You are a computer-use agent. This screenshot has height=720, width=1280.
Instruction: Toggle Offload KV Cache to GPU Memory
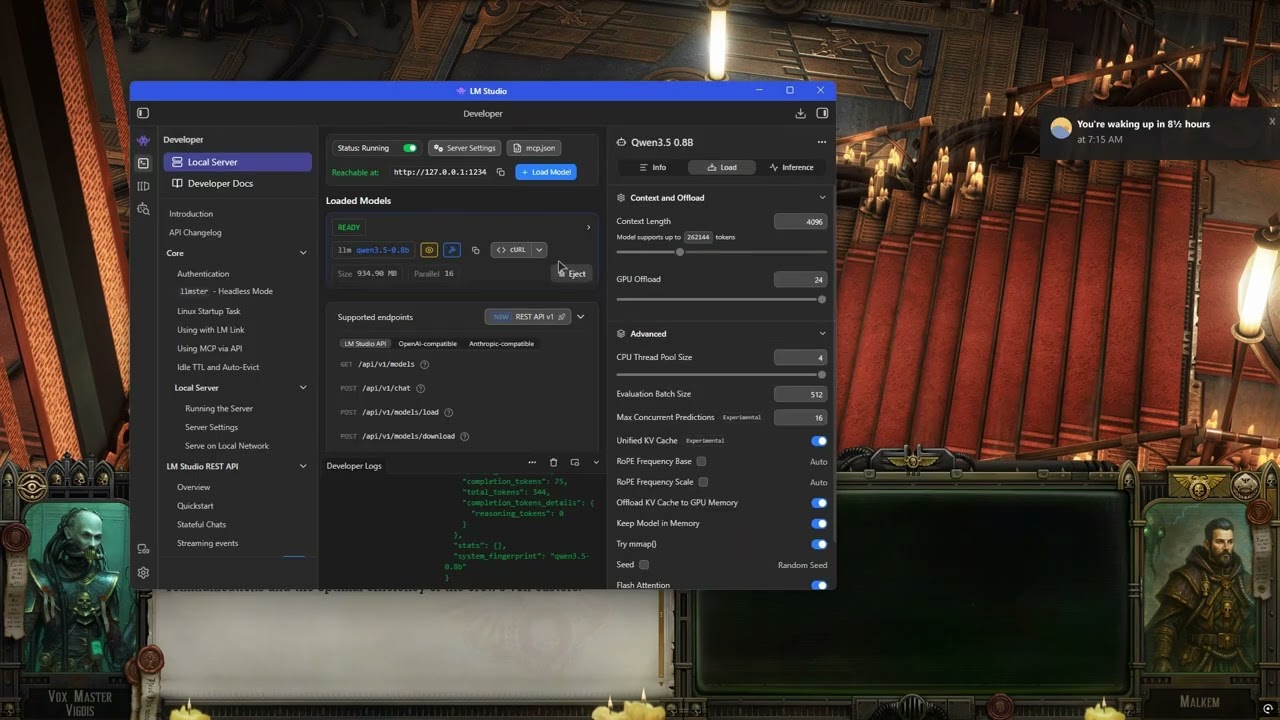point(819,503)
